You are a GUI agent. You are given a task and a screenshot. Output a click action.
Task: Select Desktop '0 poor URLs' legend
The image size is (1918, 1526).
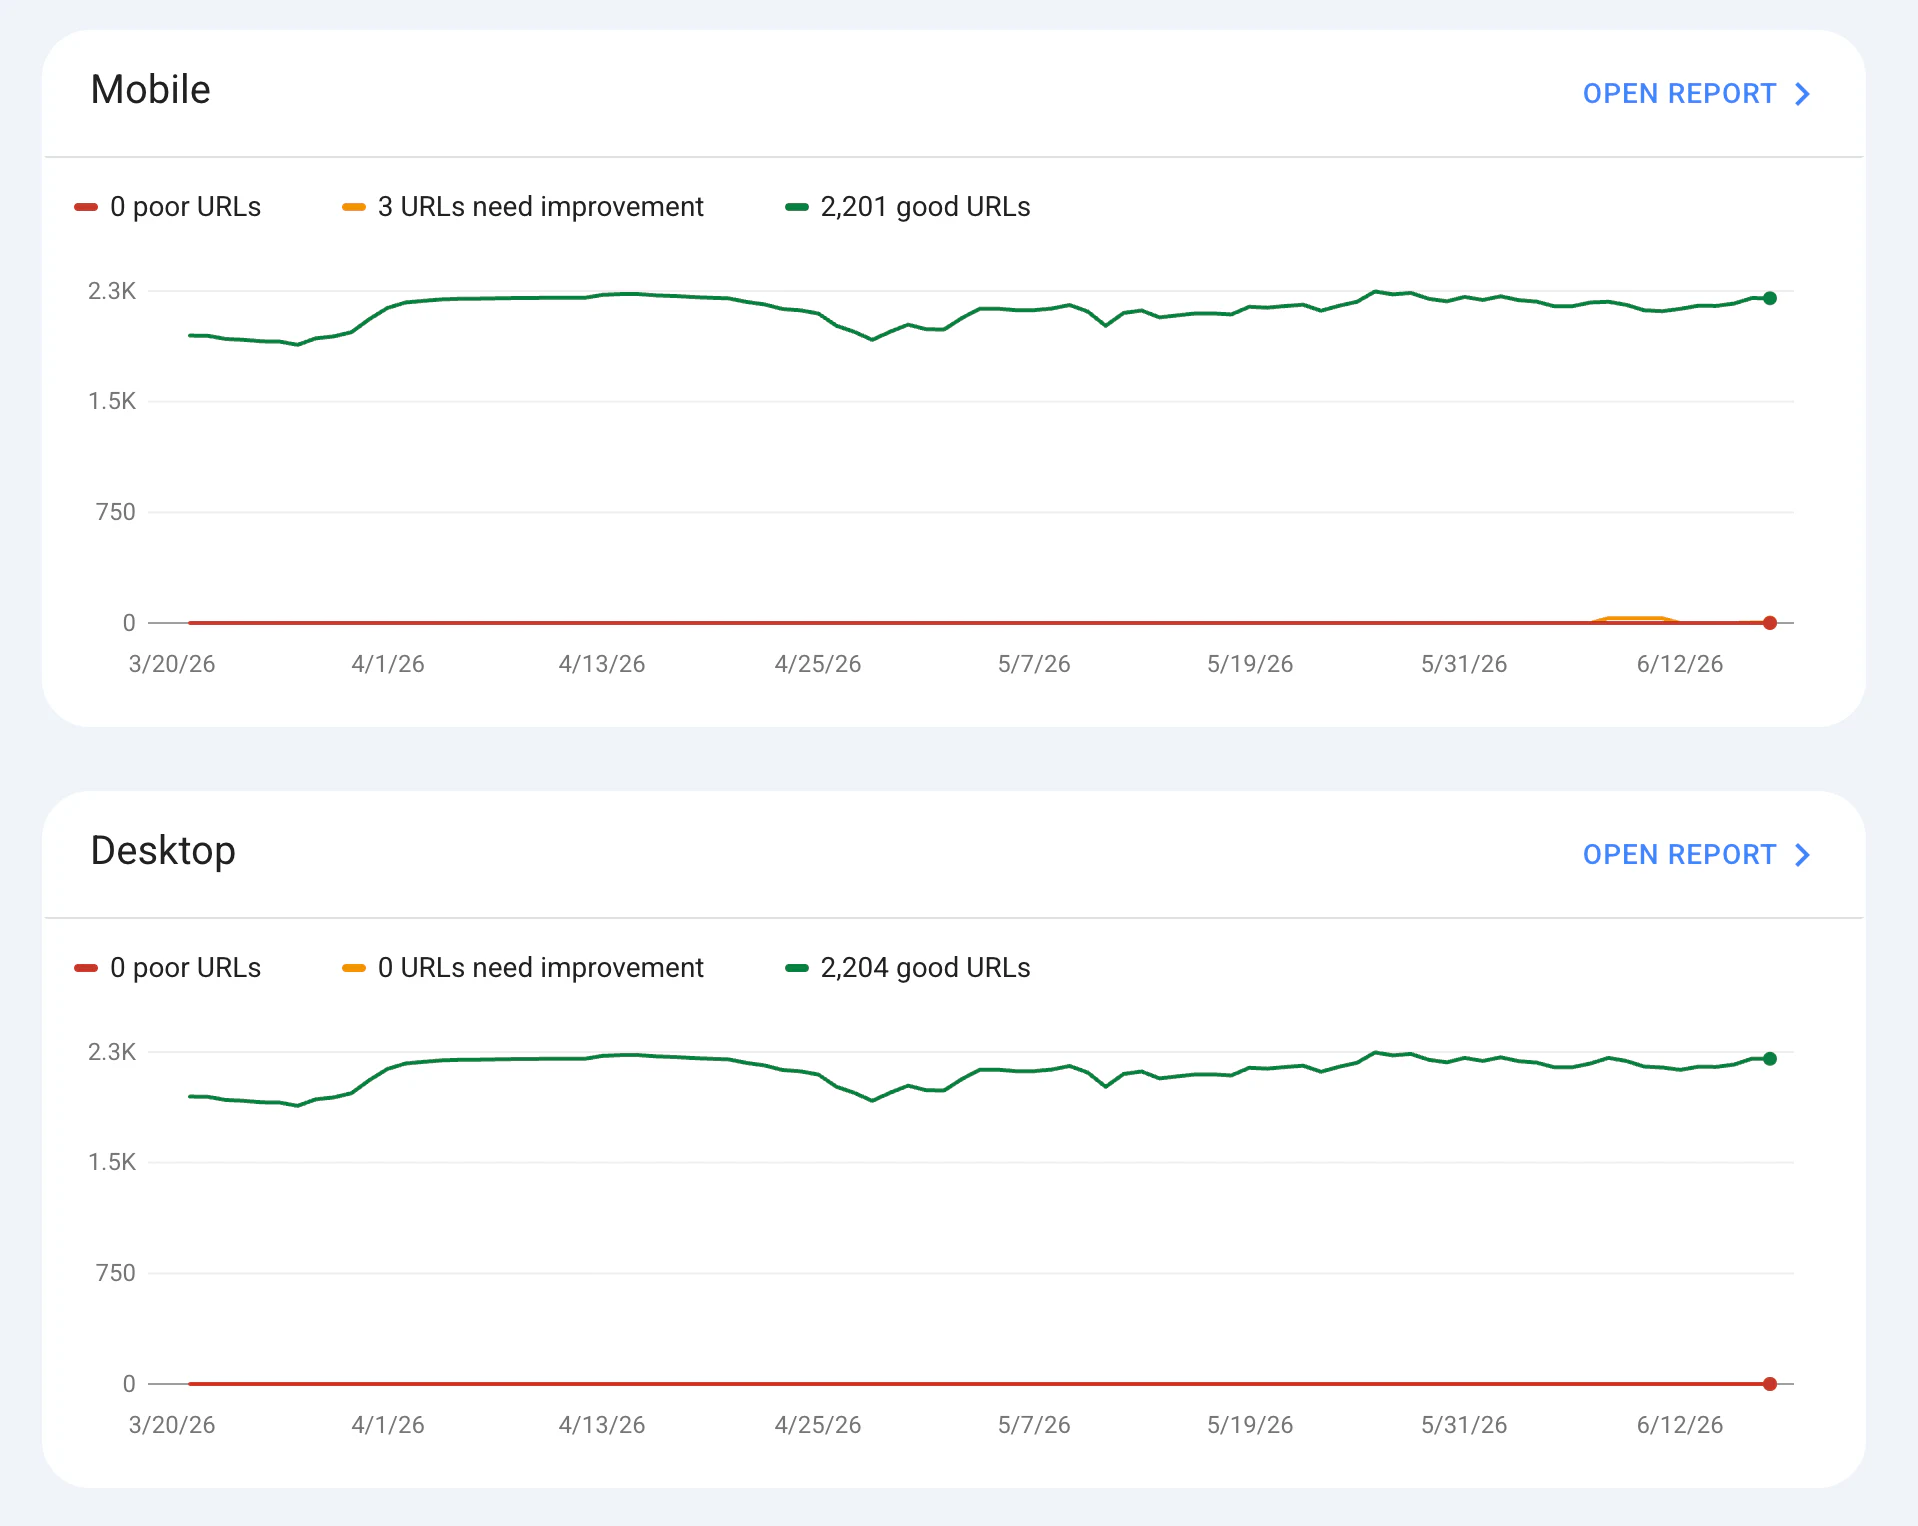tap(168, 968)
